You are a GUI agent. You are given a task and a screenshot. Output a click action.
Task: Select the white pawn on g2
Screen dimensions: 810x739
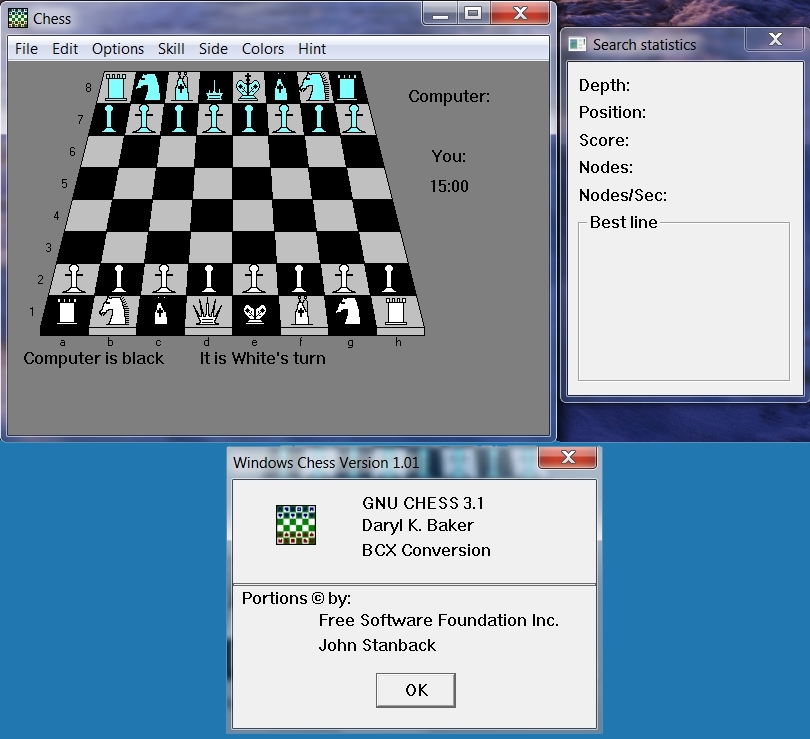[344, 279]
